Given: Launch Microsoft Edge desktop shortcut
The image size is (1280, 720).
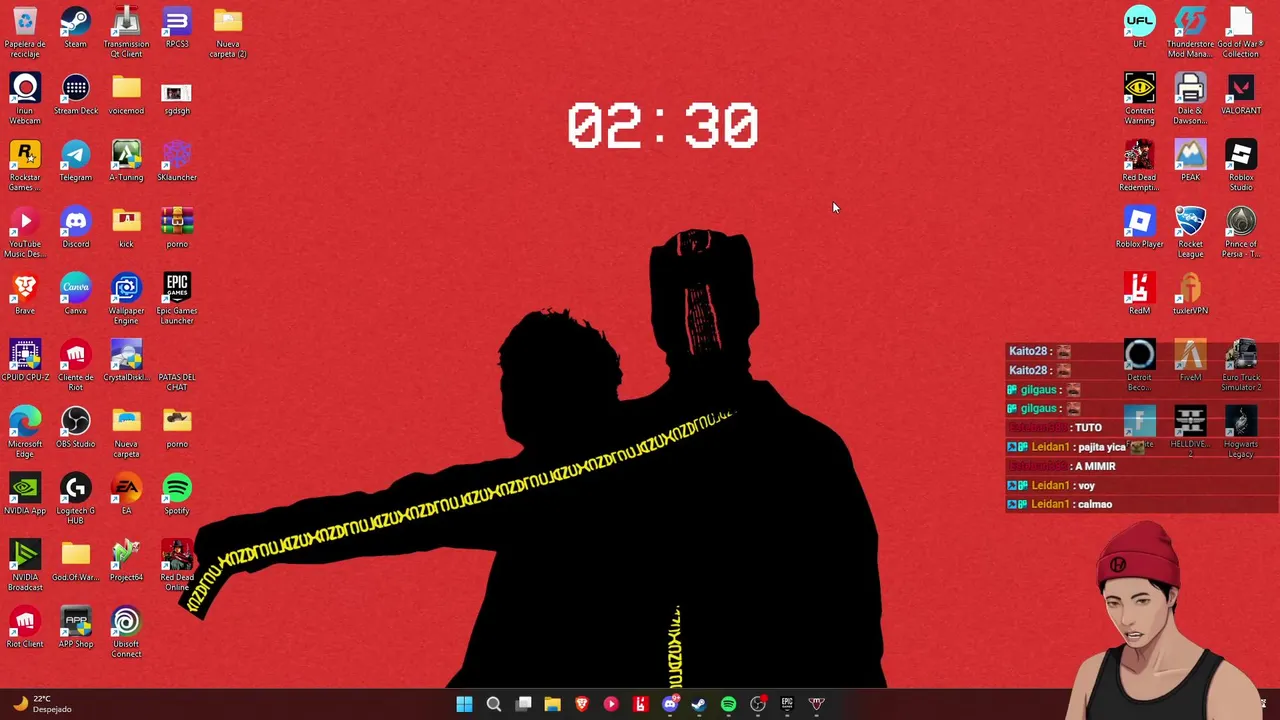Looking at the screenshot, I should (x=25, y=432).
